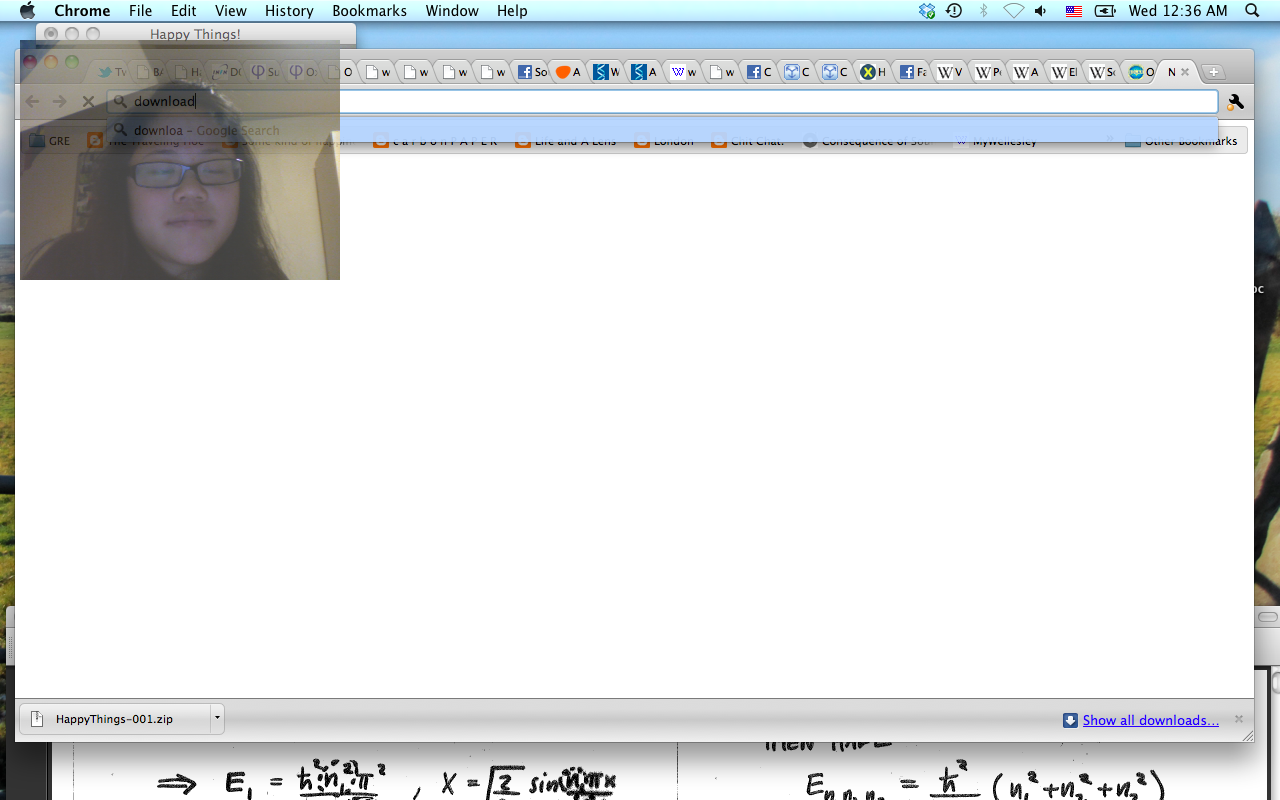Click the Time Machine menu bar icon
Screen dimensions: 1280x800
coord(954,11)
